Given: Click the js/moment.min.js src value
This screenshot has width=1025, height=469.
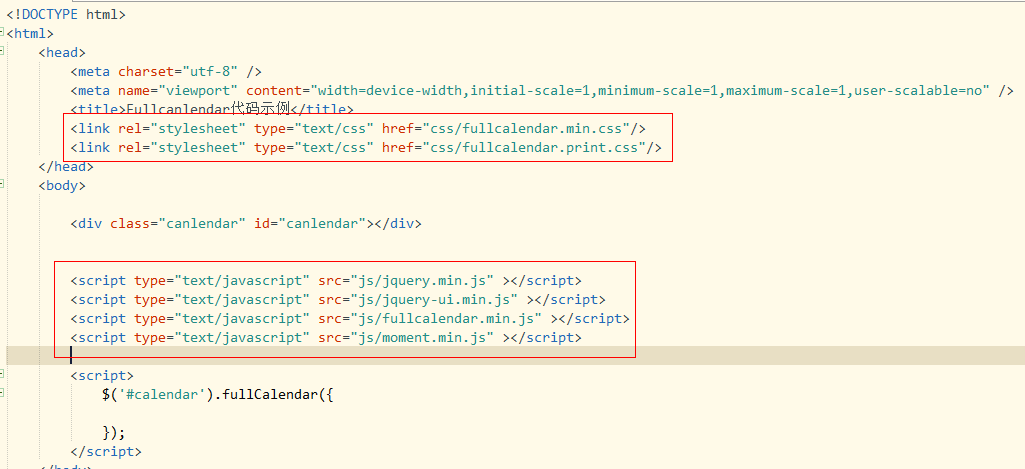Looking at the screenshot, I should pos(422,338).
